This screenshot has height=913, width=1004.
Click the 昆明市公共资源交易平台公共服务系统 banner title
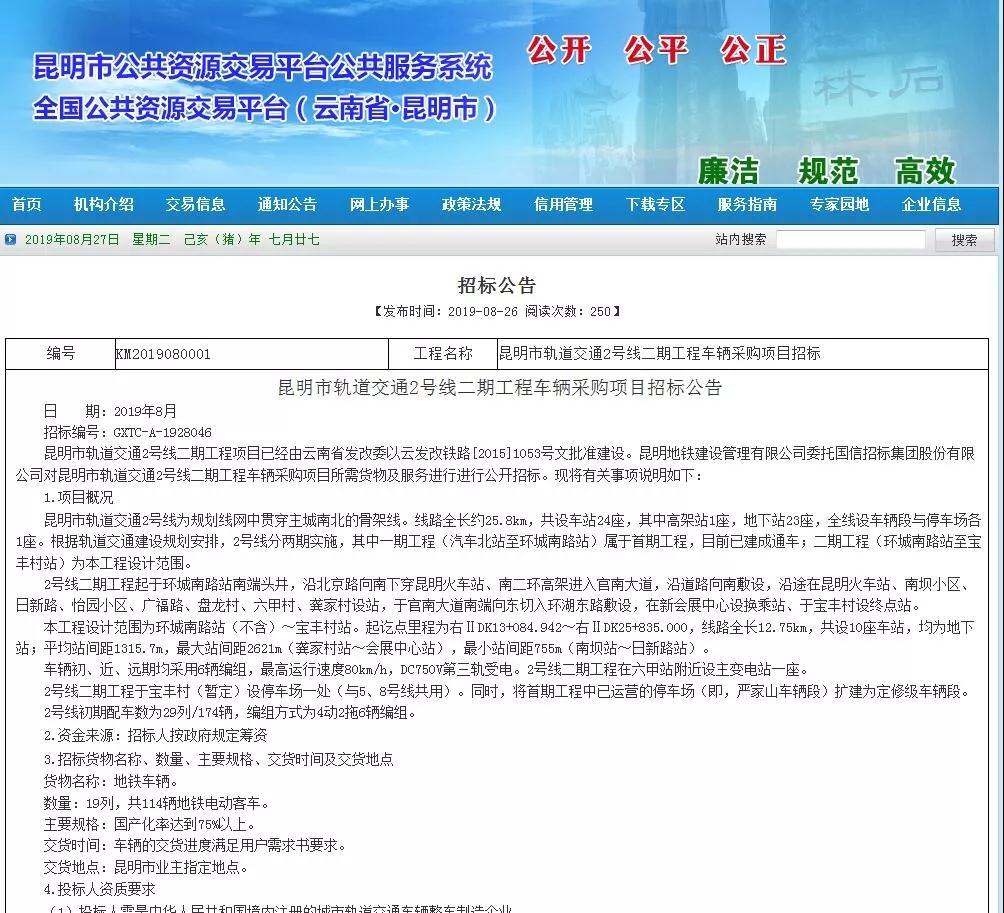point(262,68)
